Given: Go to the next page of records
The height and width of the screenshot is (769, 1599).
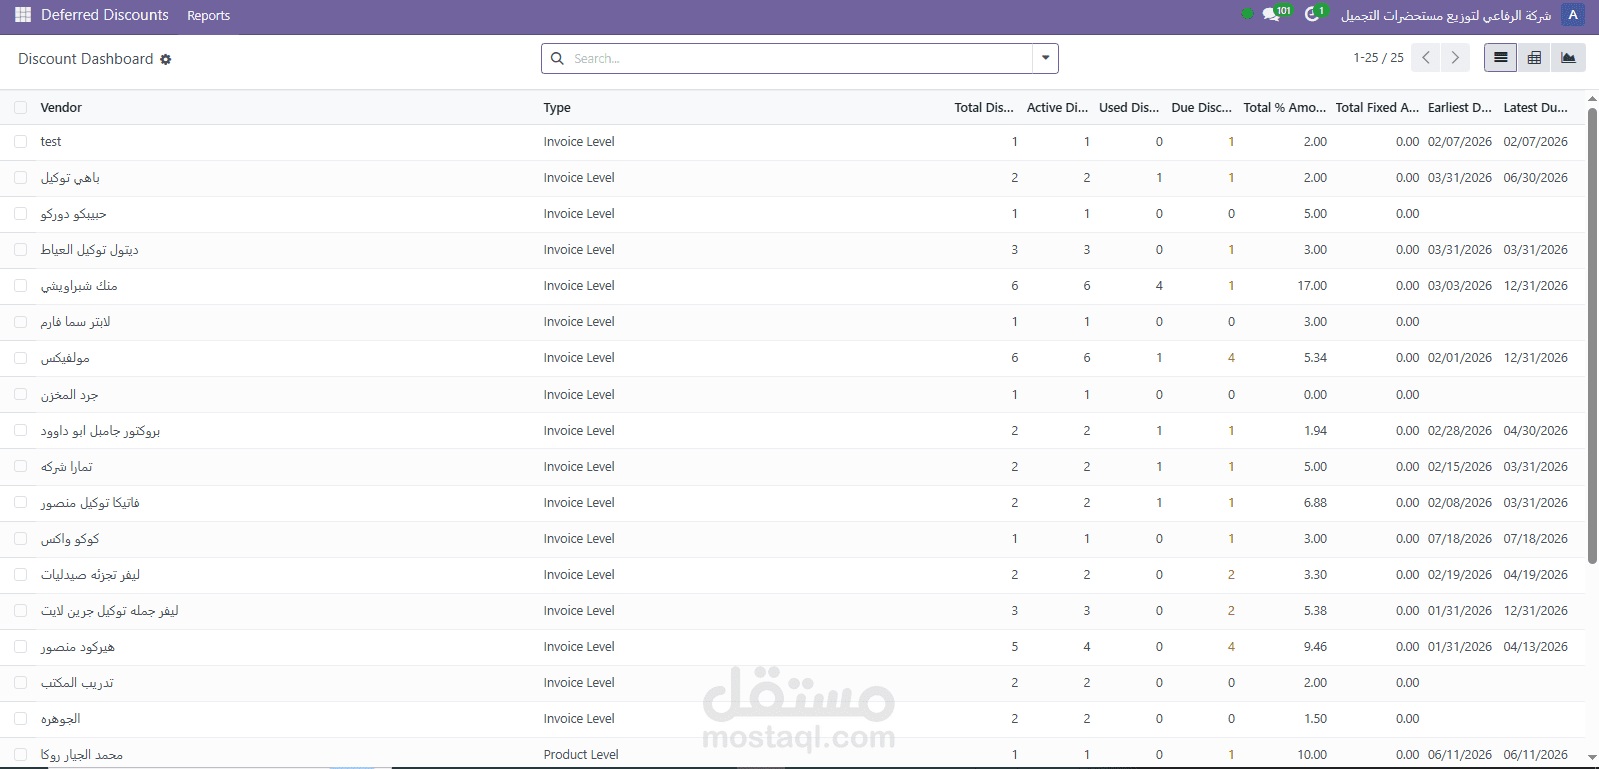Looking at the screenshot, I should pos(1455,58).
